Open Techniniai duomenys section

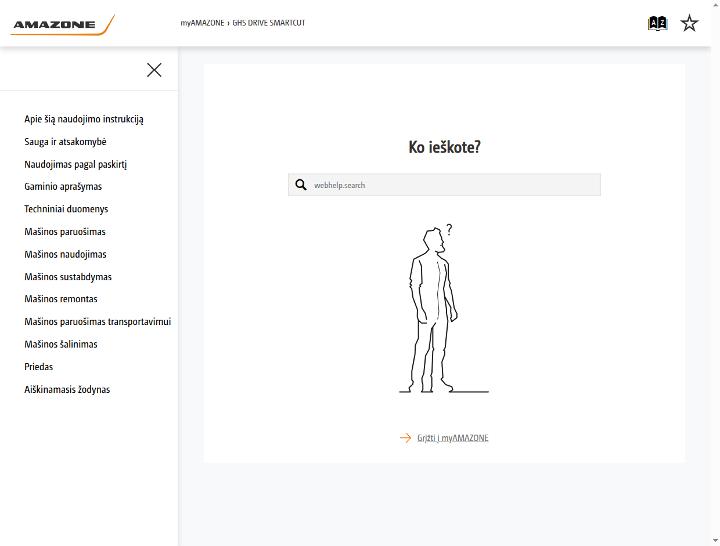click(x=66, y=209)
